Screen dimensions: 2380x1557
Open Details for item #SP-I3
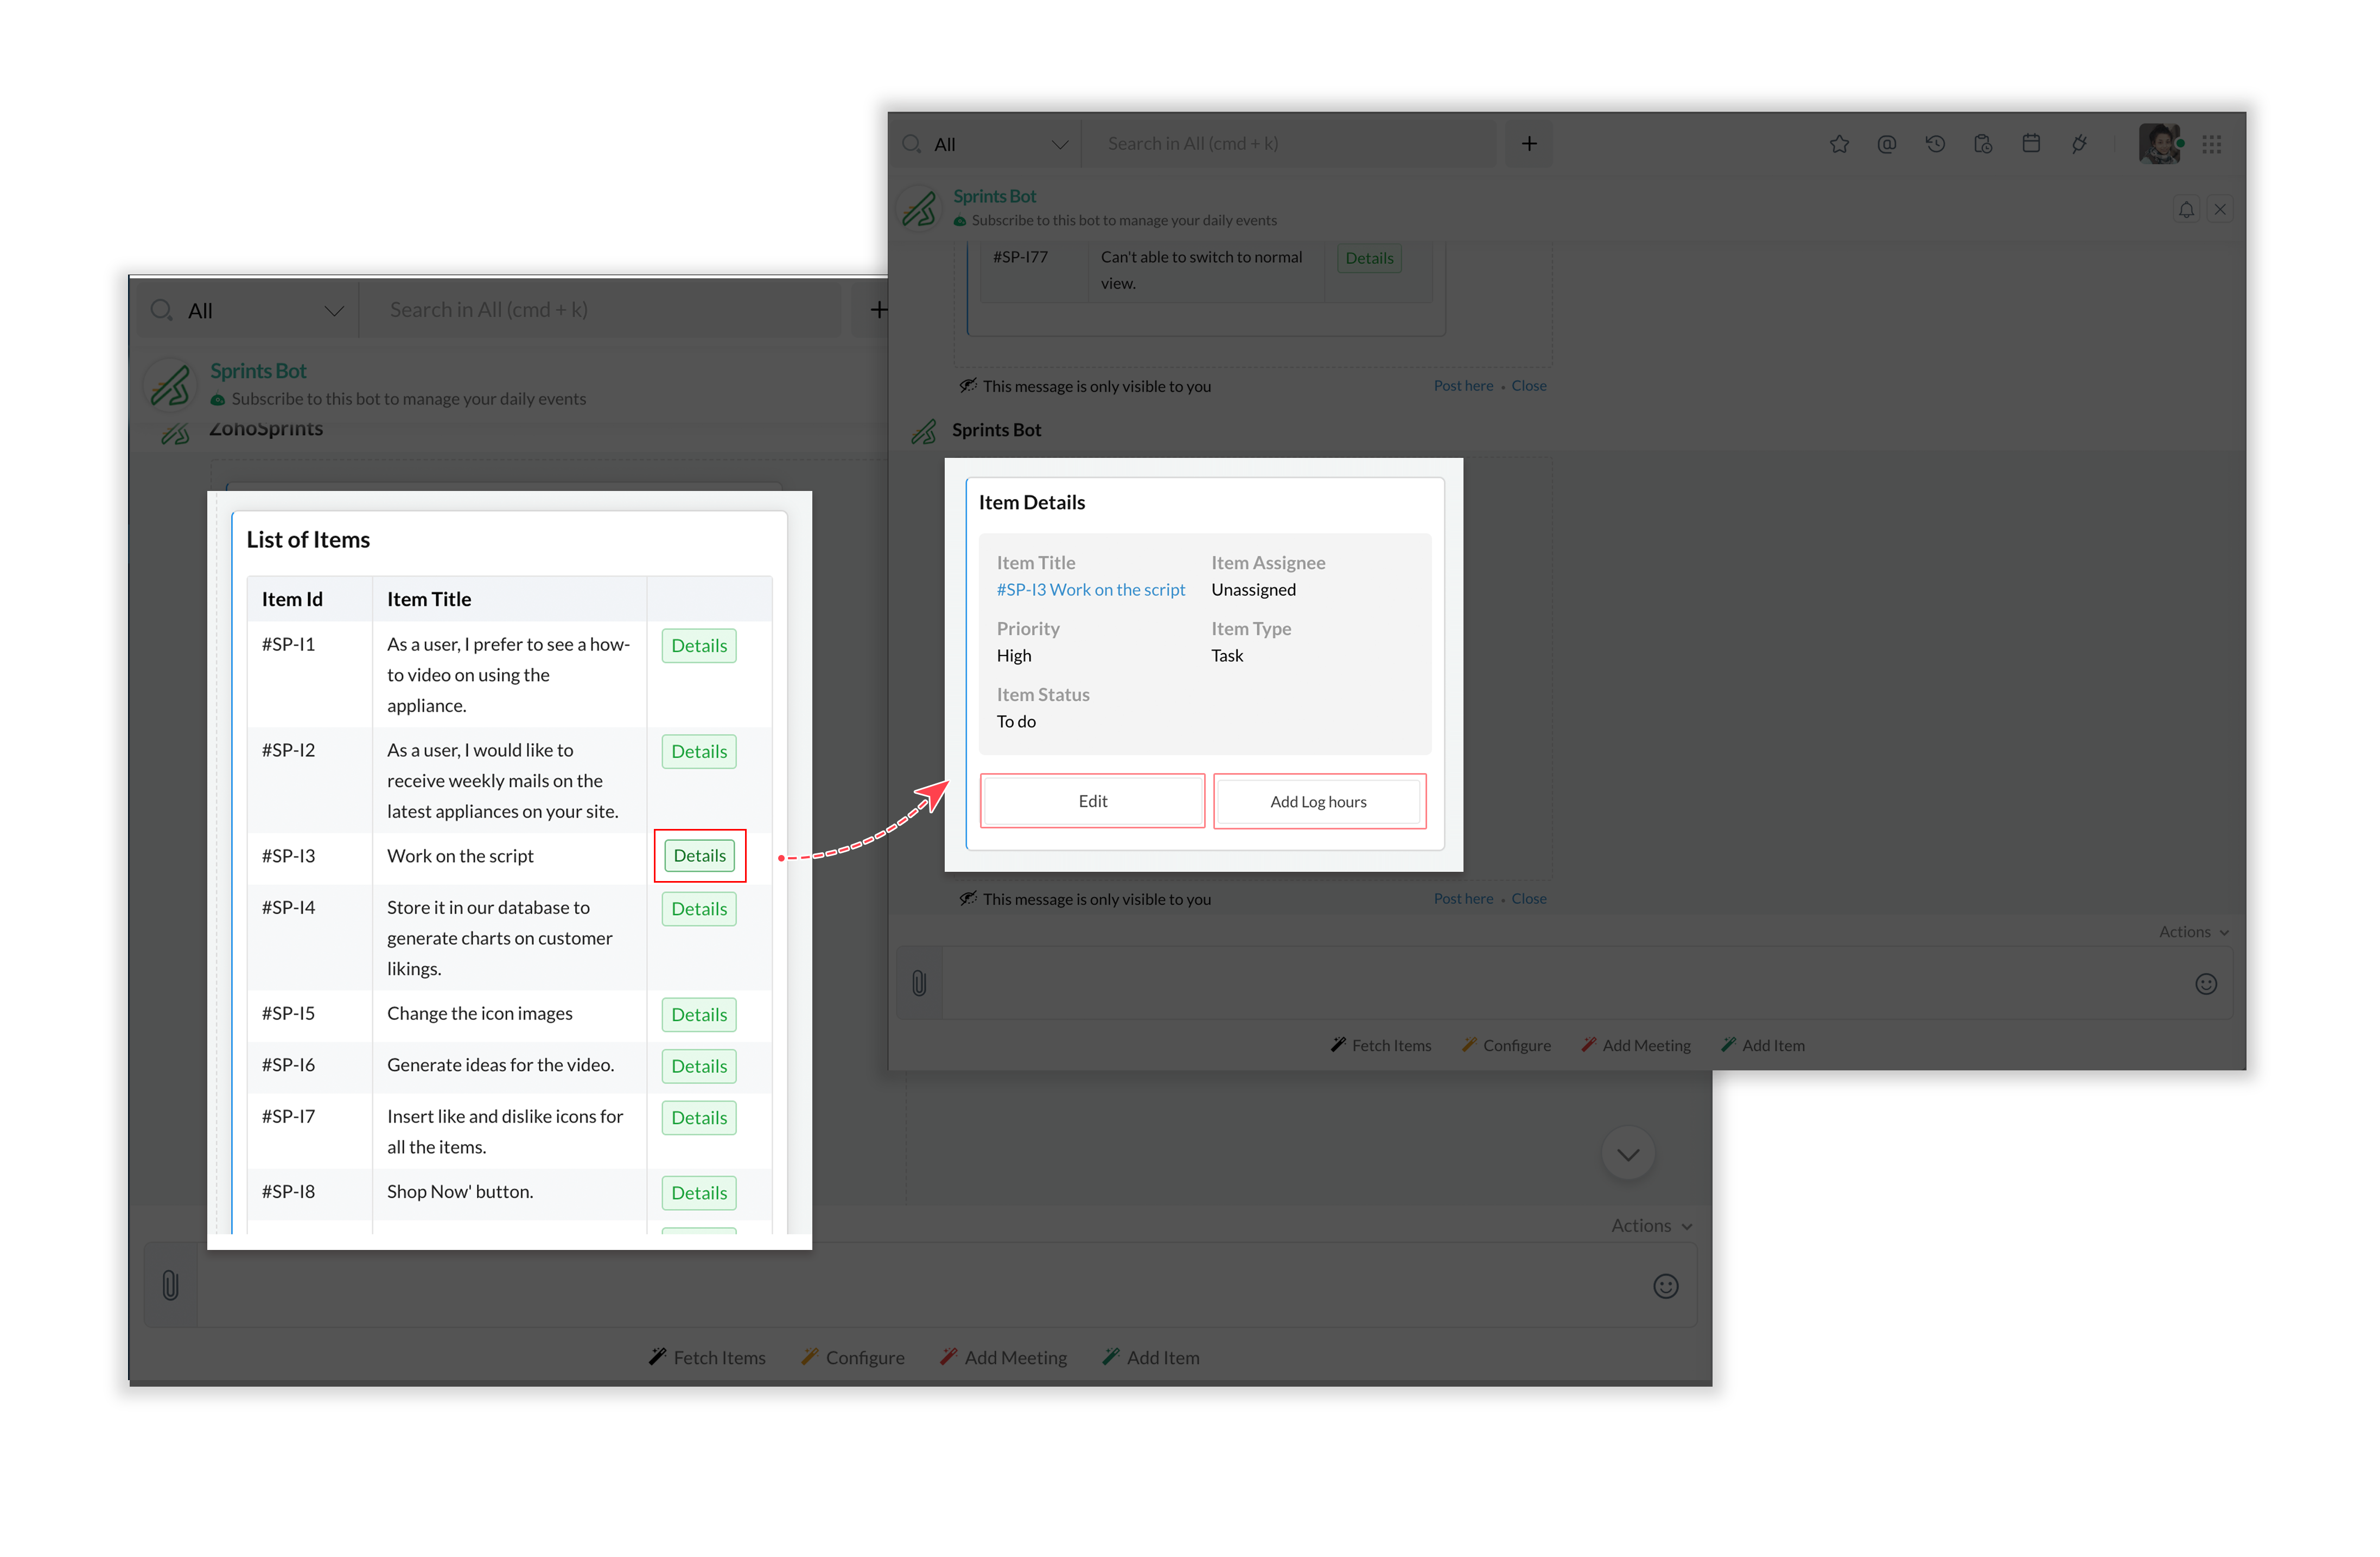pyautogui.click(x=699, y=855)
